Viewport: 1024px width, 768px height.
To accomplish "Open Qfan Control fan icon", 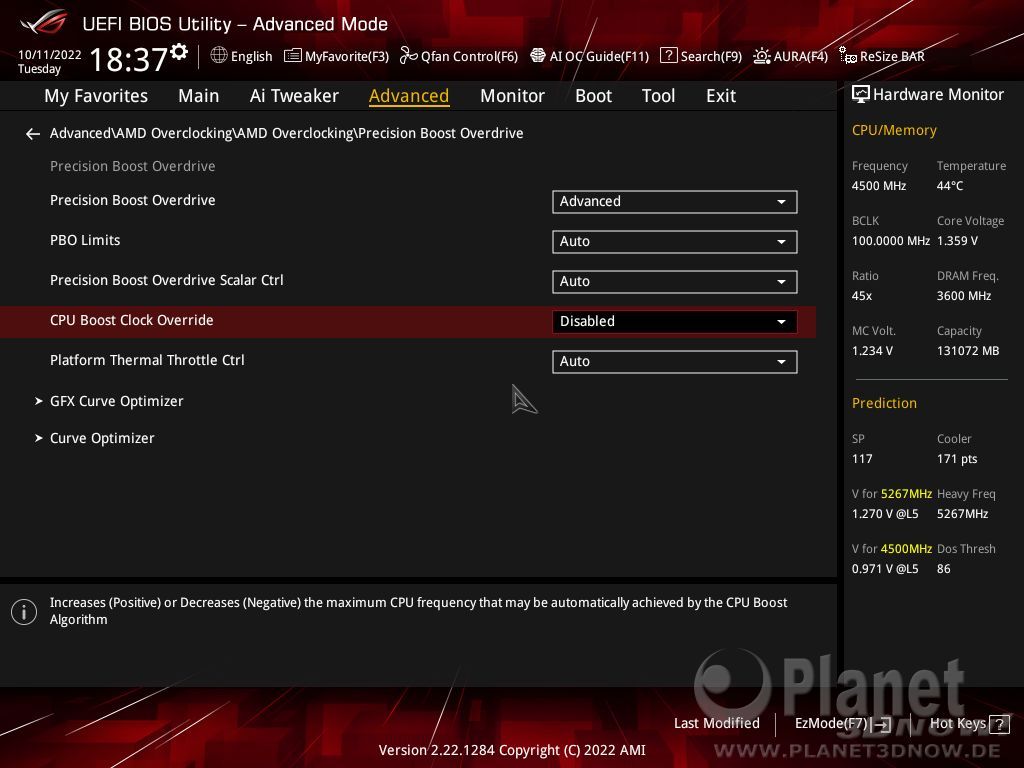I will pyautogui.click(x=408, y=56).
